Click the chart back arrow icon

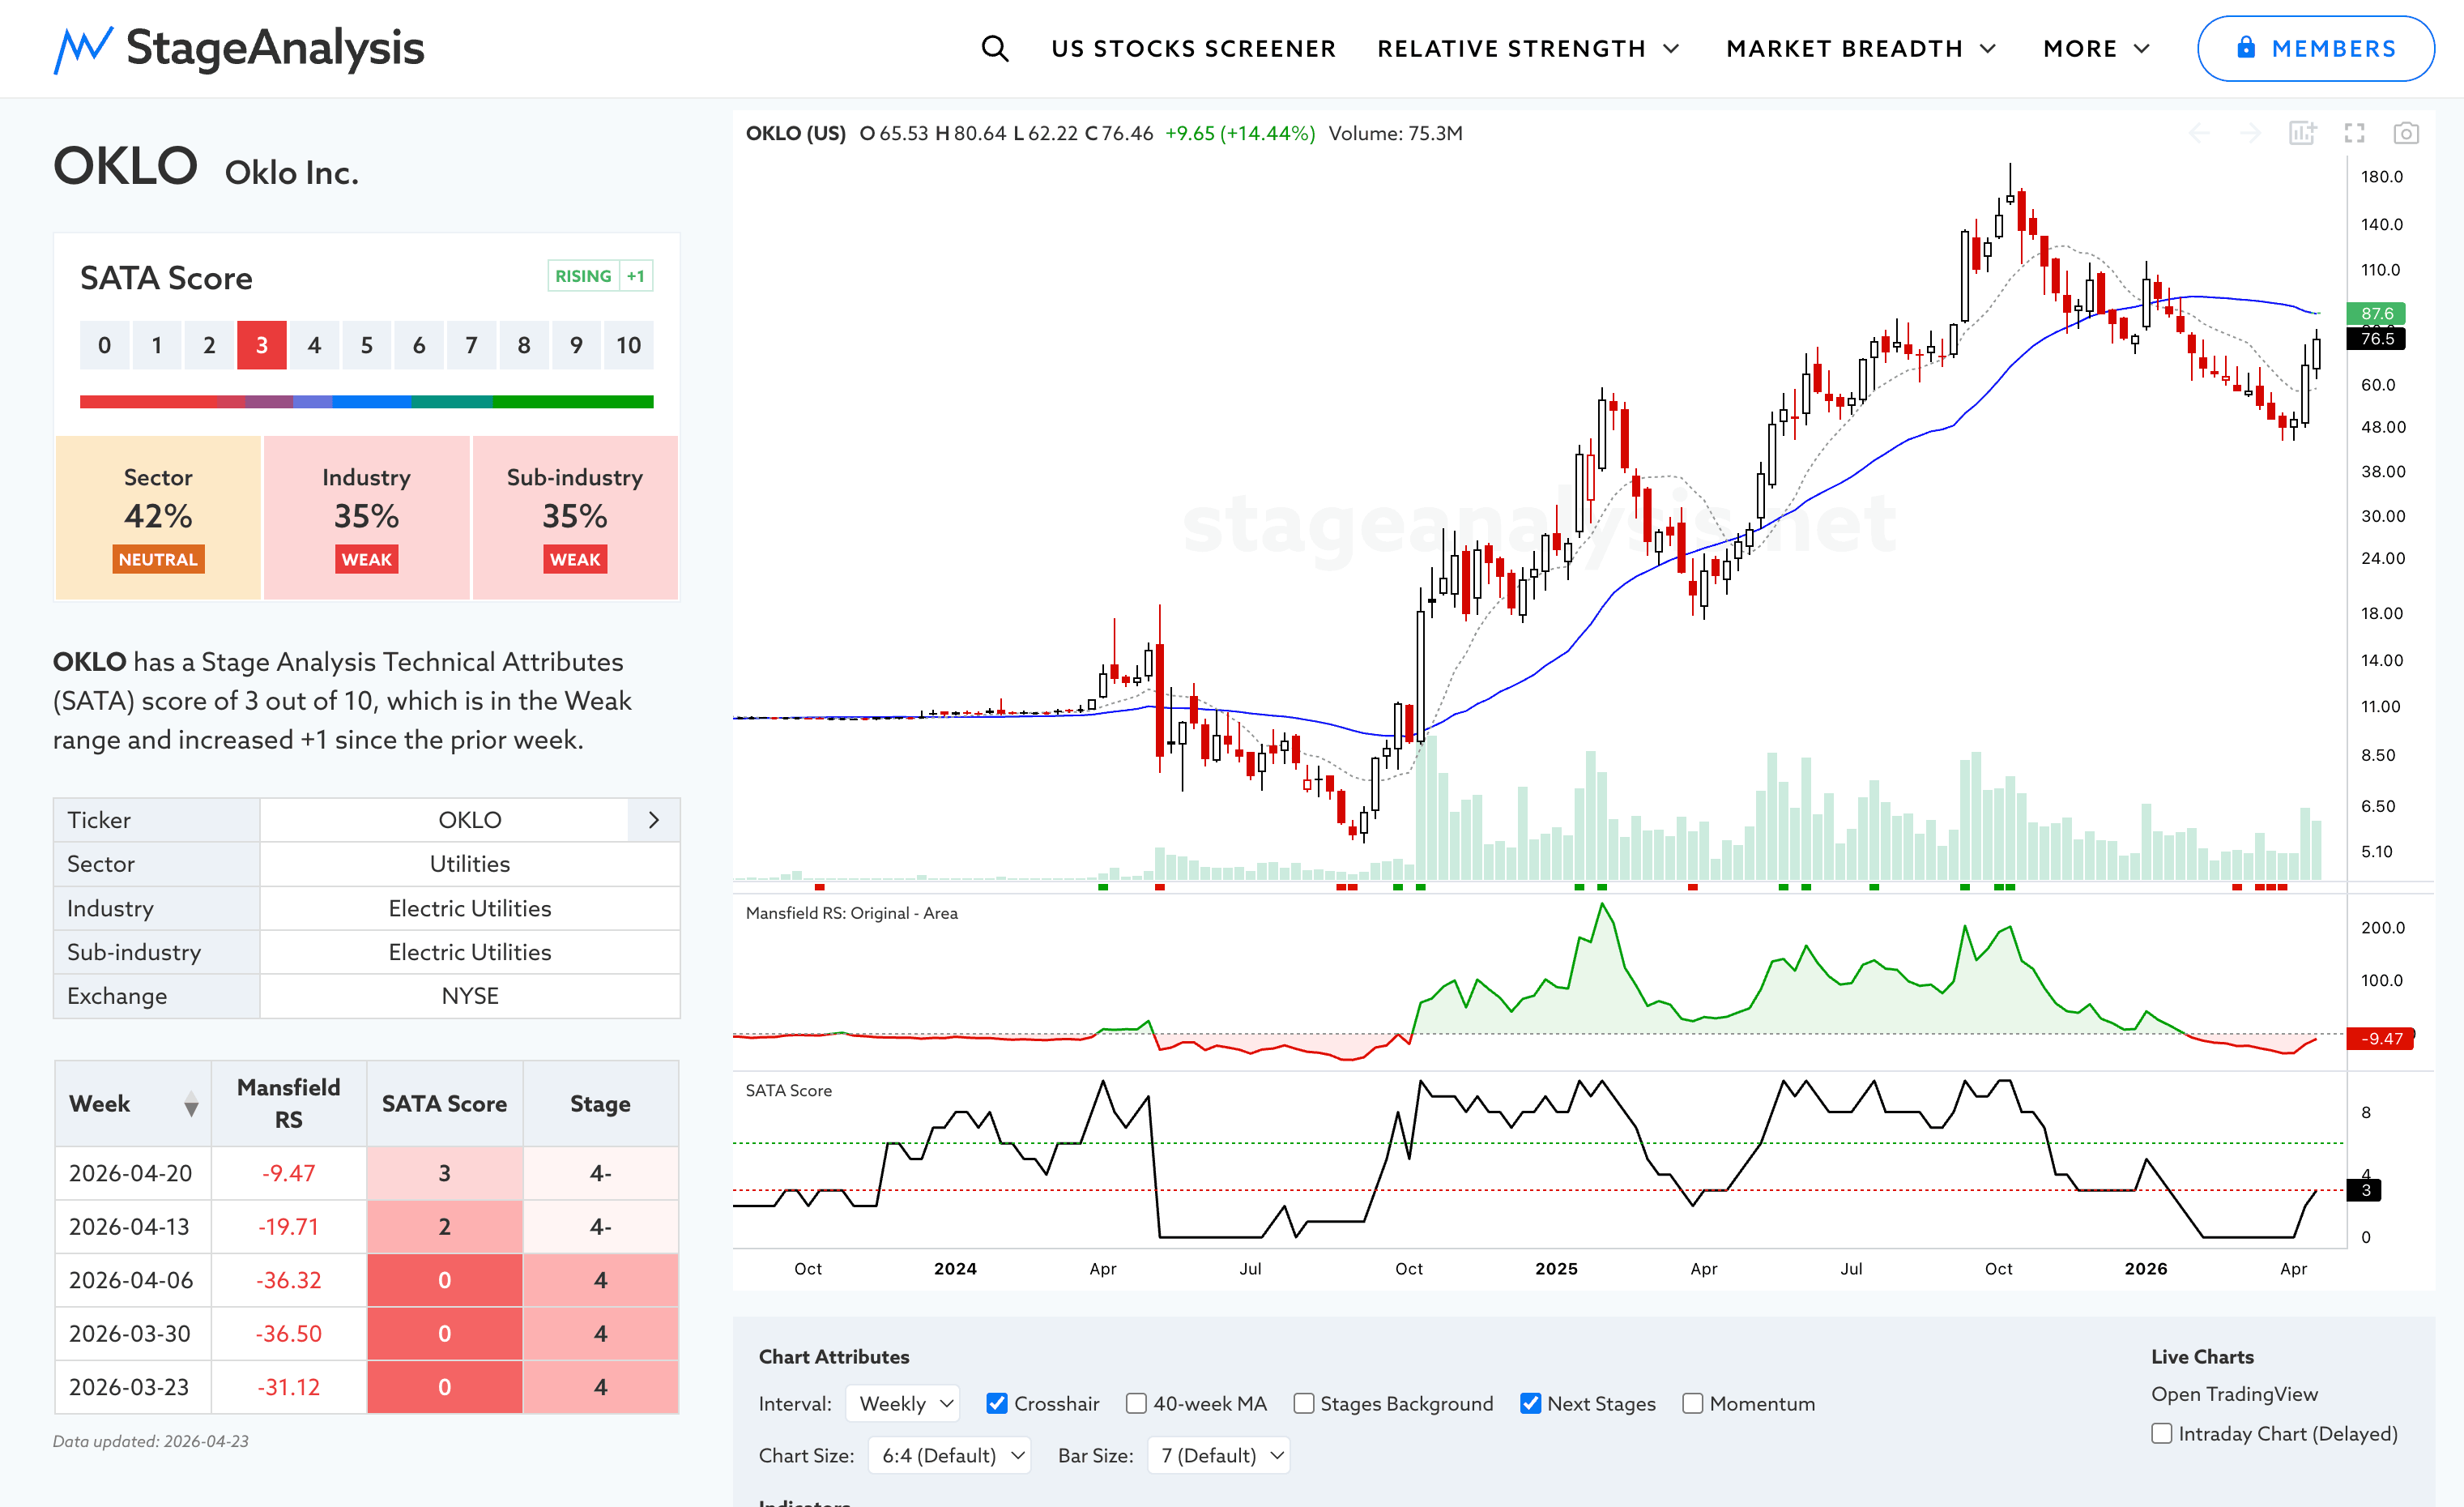pos(2199,133)
